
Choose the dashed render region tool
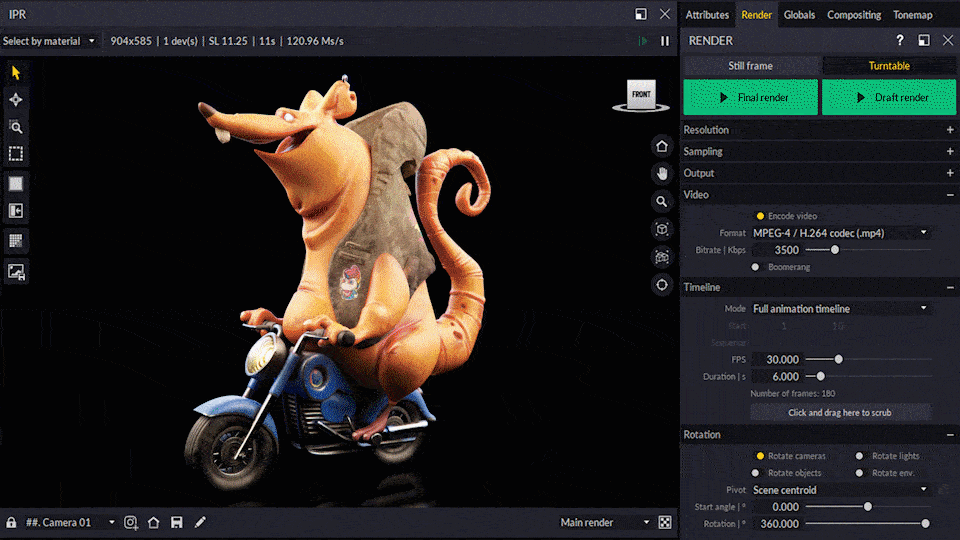[16, 154]
